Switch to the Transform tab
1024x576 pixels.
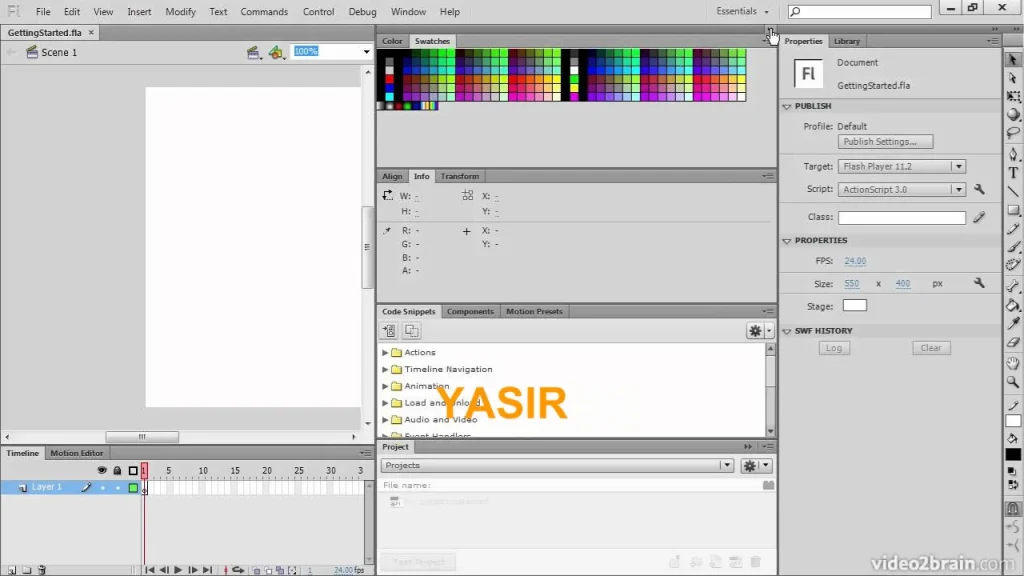pos(459,176)
